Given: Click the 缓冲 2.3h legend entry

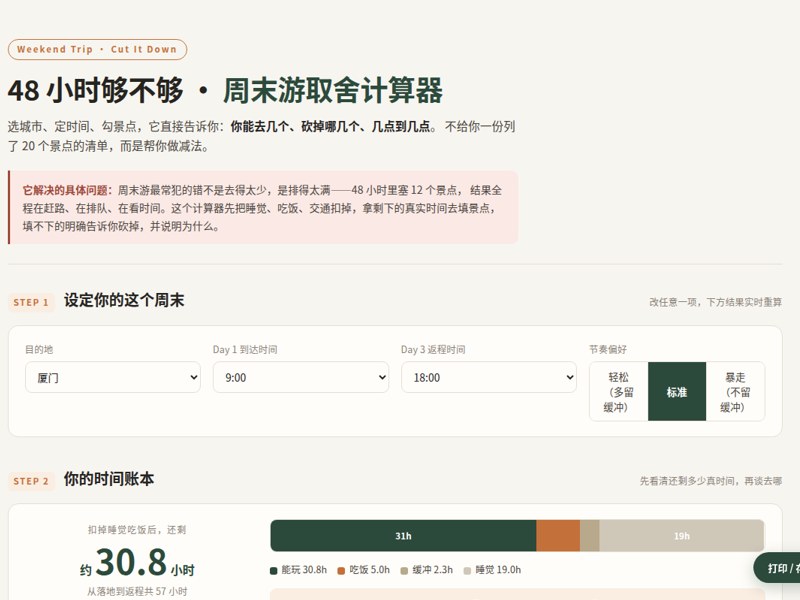Looking at the screenshot, I should pyautogui.click(x=427, y=570).
